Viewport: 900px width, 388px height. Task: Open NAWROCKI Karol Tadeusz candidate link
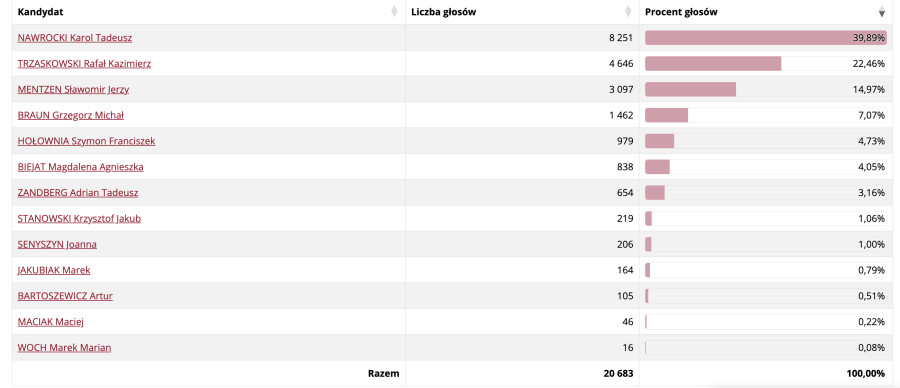[x=75, y=38]
